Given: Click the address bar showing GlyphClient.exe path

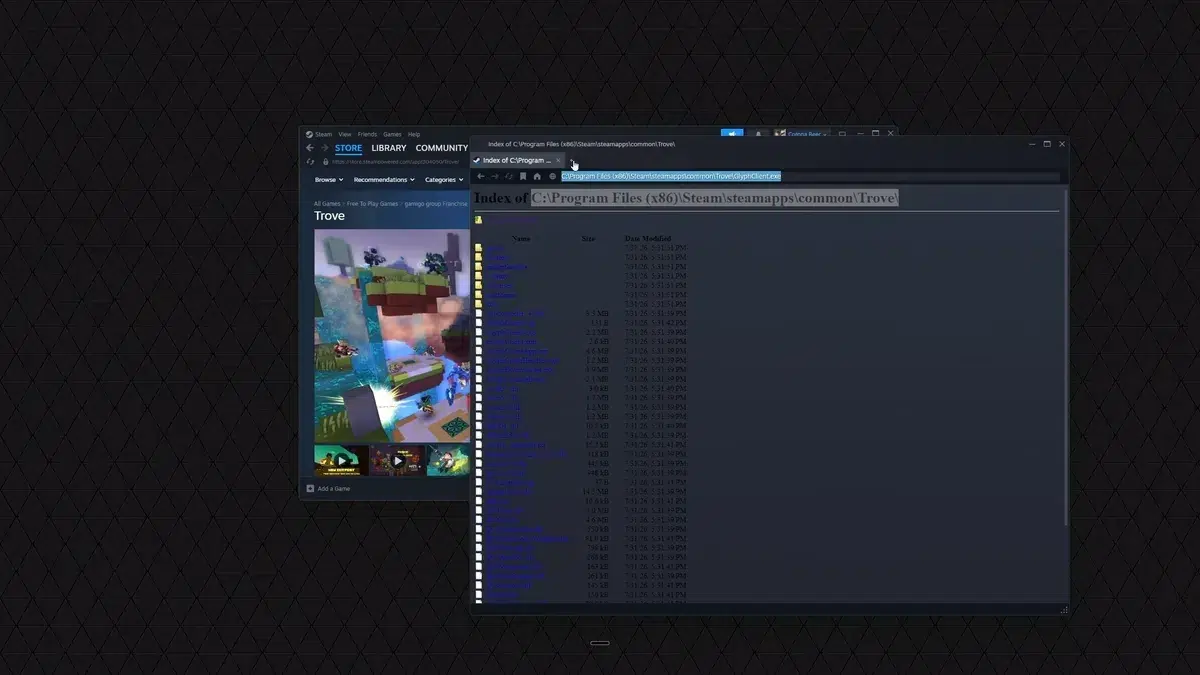Looking at the screenshot, I should tap(808, 176).
